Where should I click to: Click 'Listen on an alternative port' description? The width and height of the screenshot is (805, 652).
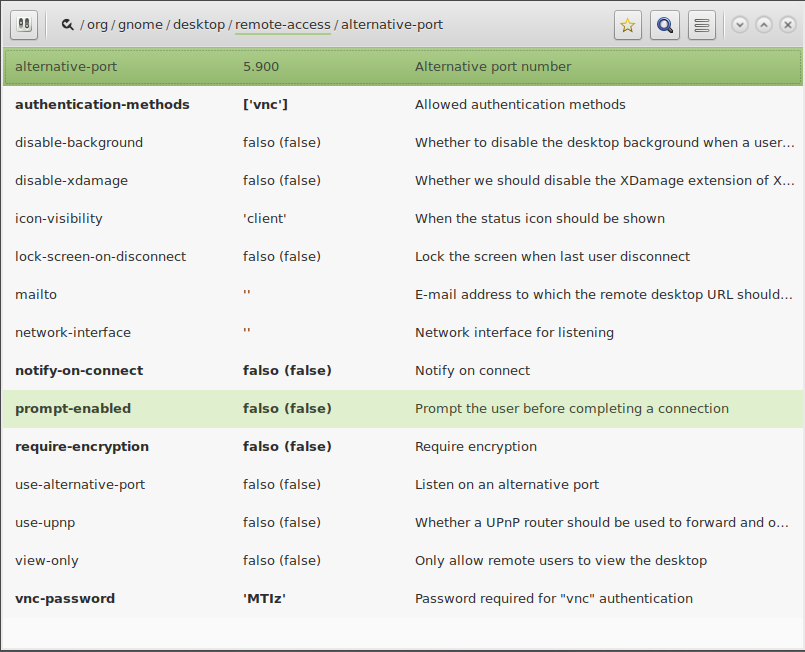point(507,485)
